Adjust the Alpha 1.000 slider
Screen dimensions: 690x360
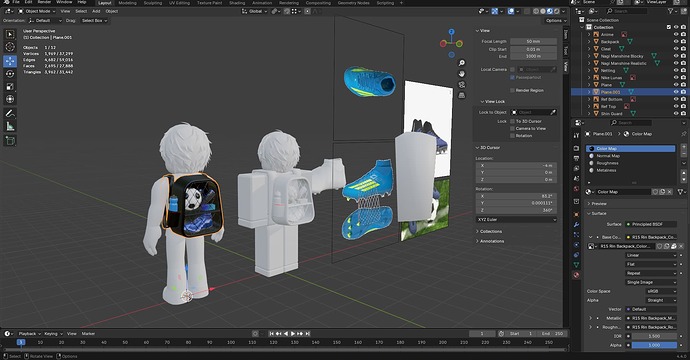(654, 345)
